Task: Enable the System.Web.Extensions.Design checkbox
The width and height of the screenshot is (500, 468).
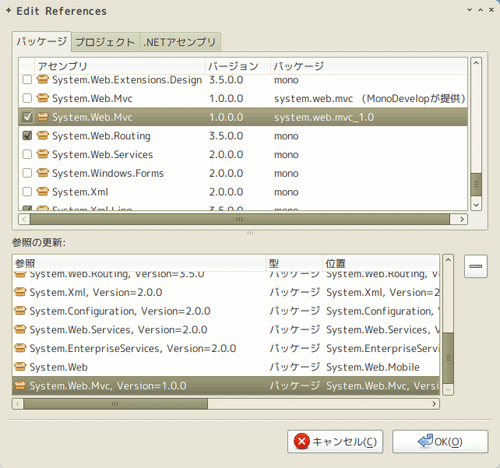Action: (27, 80)
